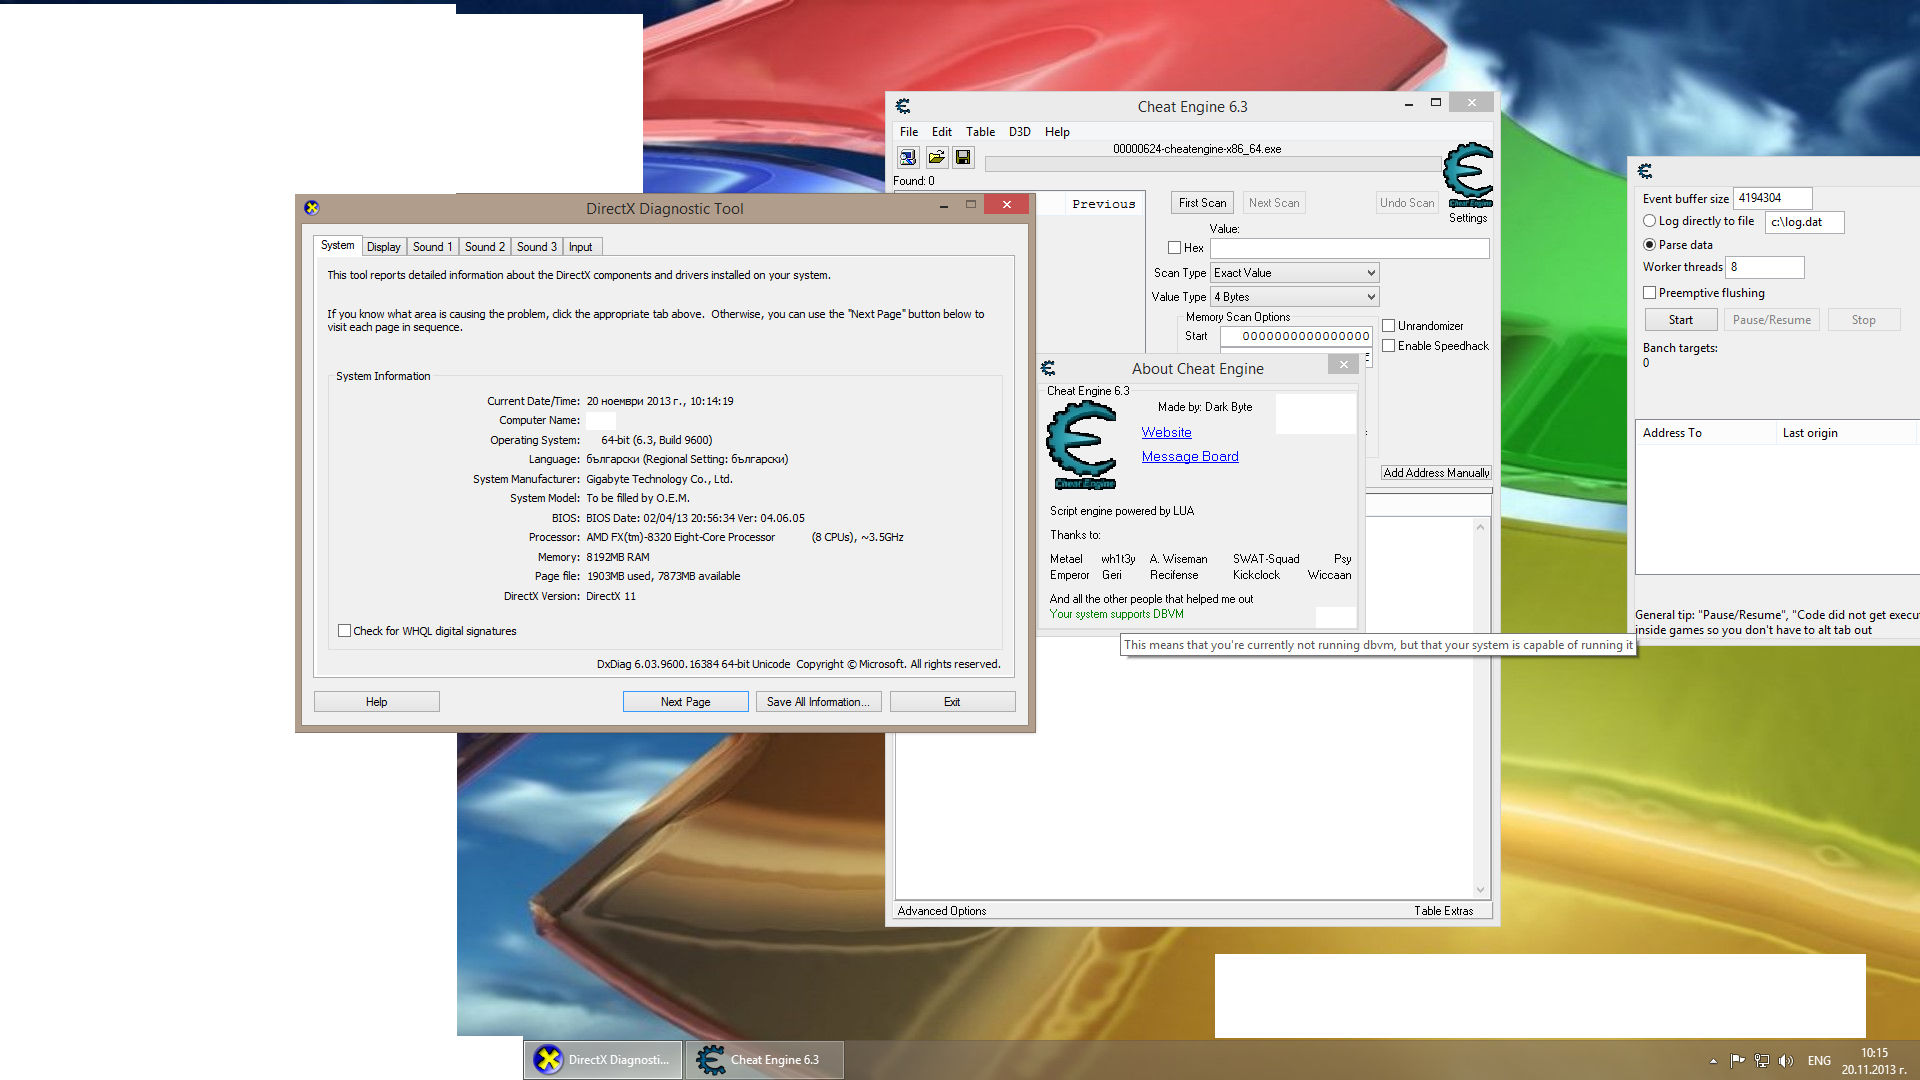
Task: Click the Event buffer size input field
Action: [x=1772, y=198]
